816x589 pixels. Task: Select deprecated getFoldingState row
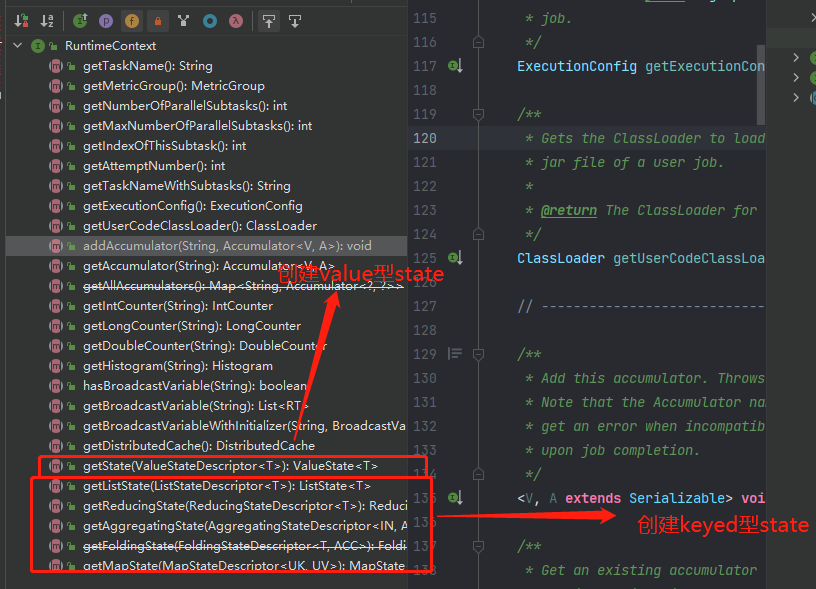pos(207,546)
